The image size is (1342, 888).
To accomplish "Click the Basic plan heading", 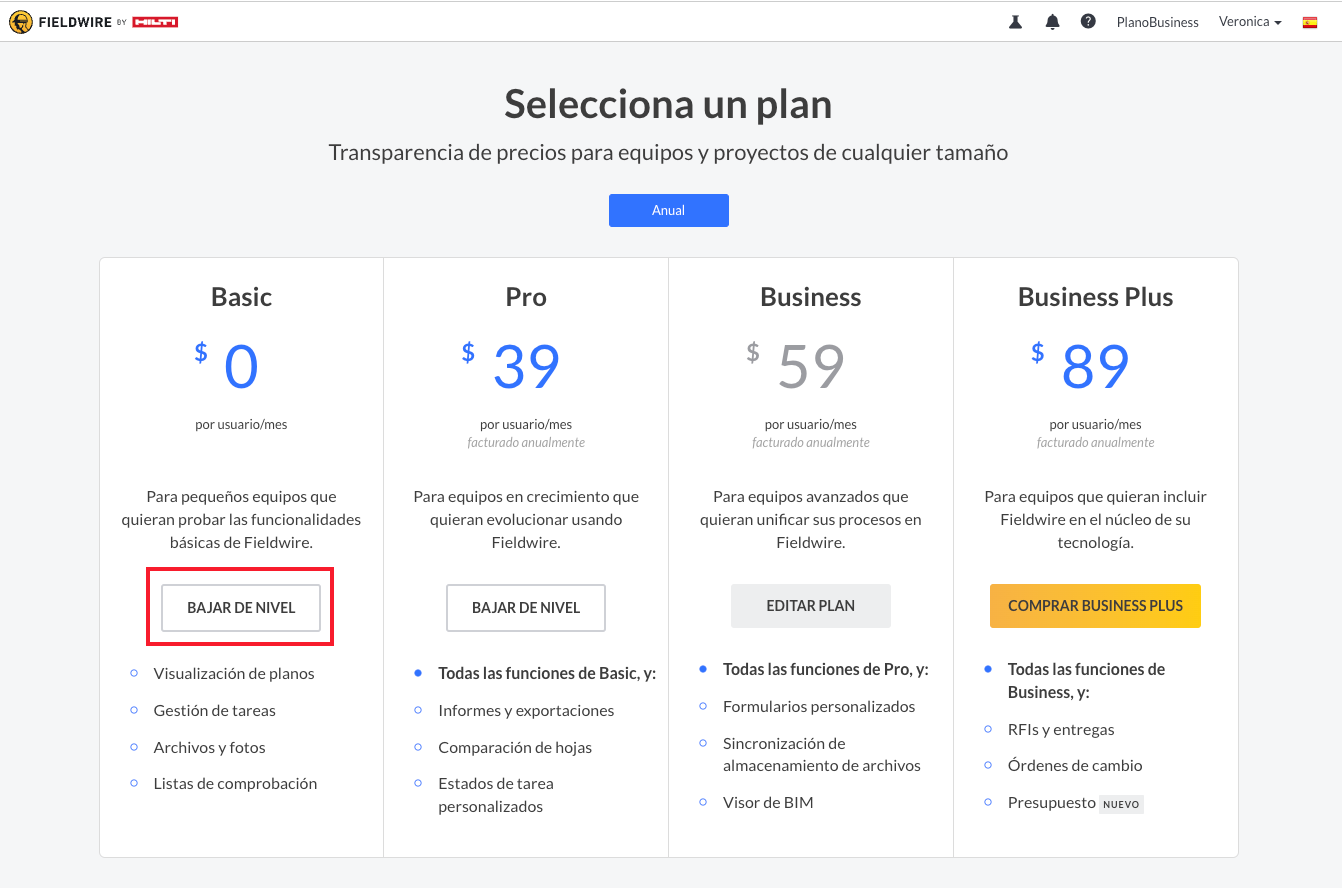I will (x=241, y=297).
